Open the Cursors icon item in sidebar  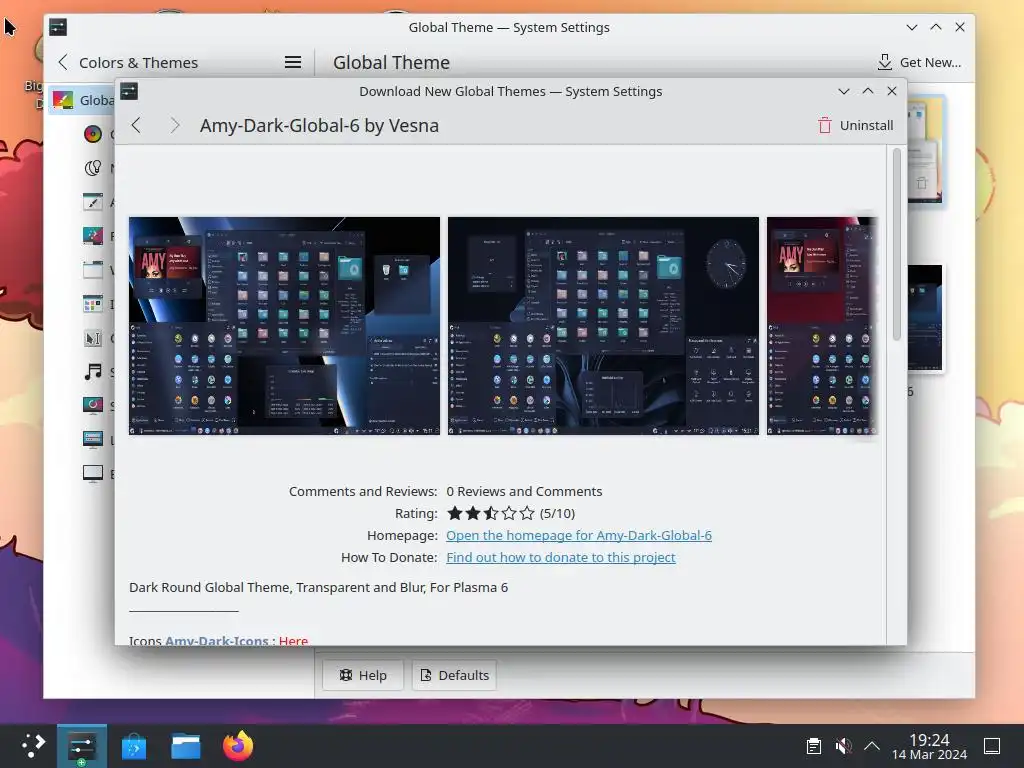(x=93, y=338)
